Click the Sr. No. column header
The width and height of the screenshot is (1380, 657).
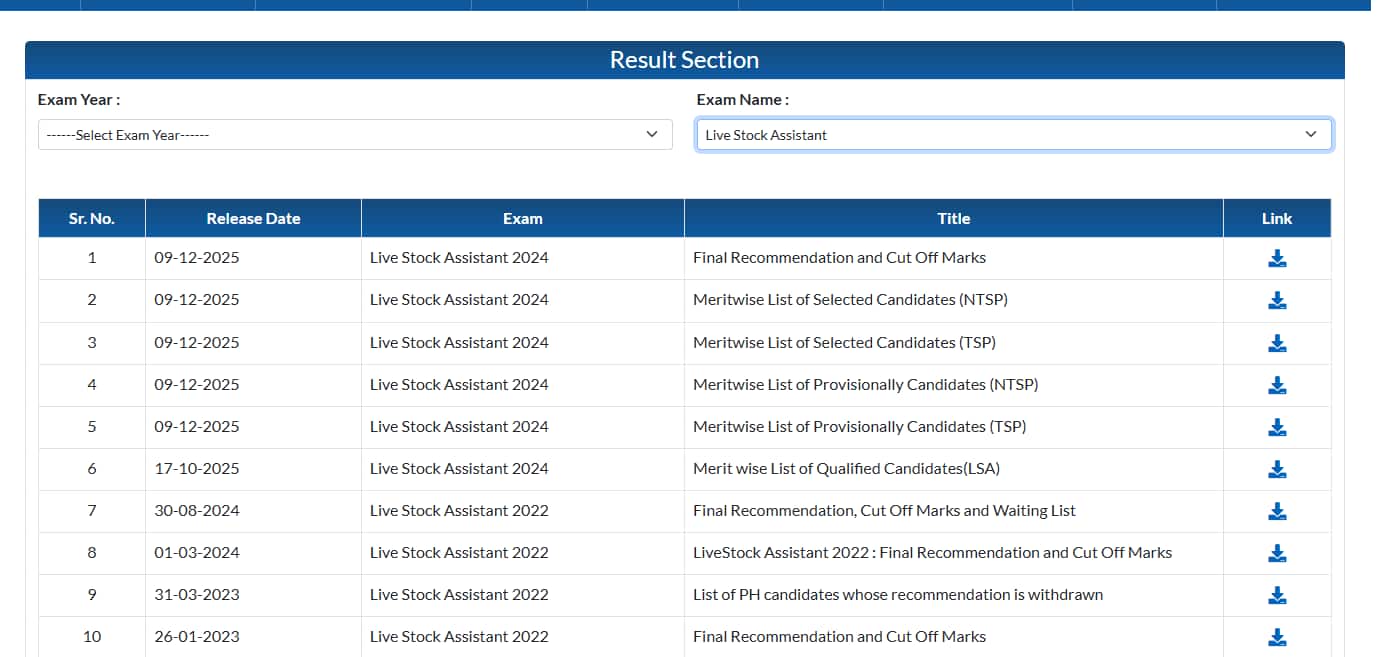pos(92,218)
